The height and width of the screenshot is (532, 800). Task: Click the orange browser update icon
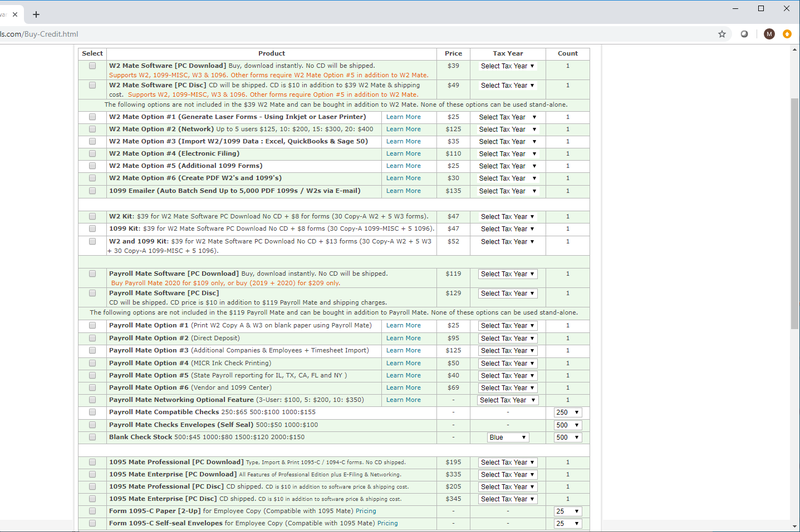[x=787, y=34]
